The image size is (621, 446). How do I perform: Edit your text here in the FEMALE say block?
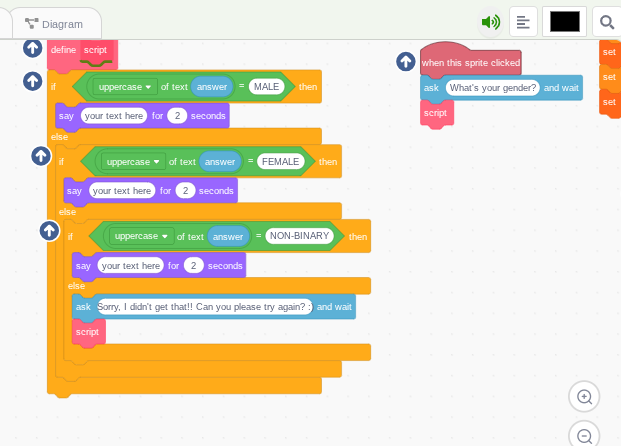pyautogui.click(x=122, y=191)
